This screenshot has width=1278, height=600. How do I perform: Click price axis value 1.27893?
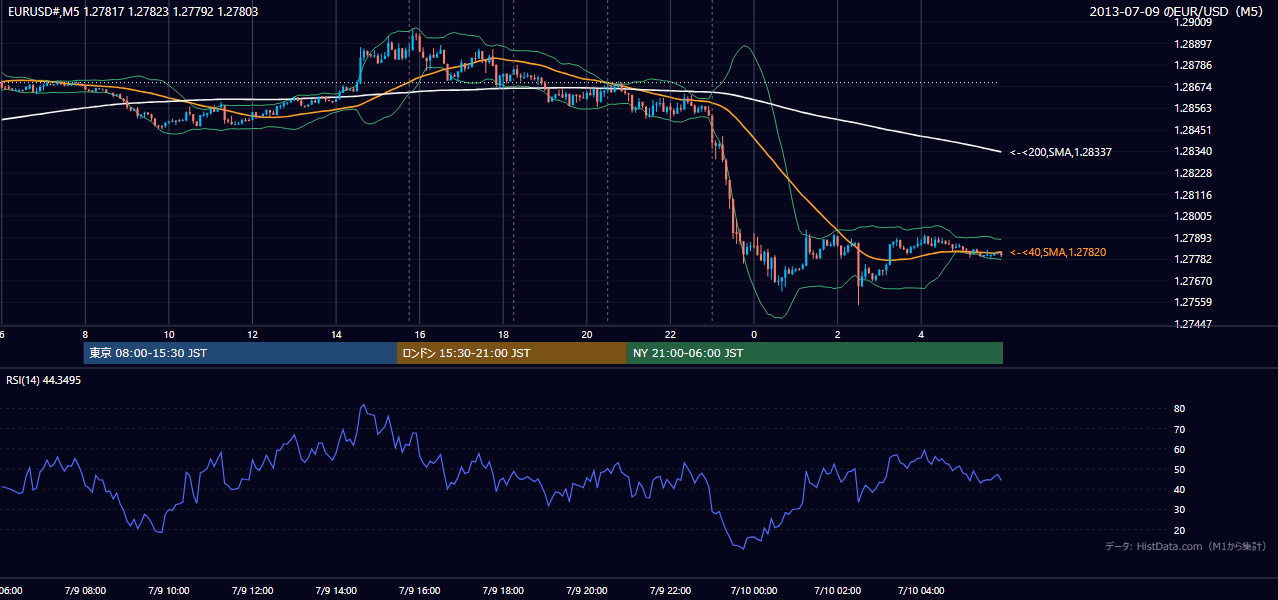pyautogui.click(x=1192, y=238)
